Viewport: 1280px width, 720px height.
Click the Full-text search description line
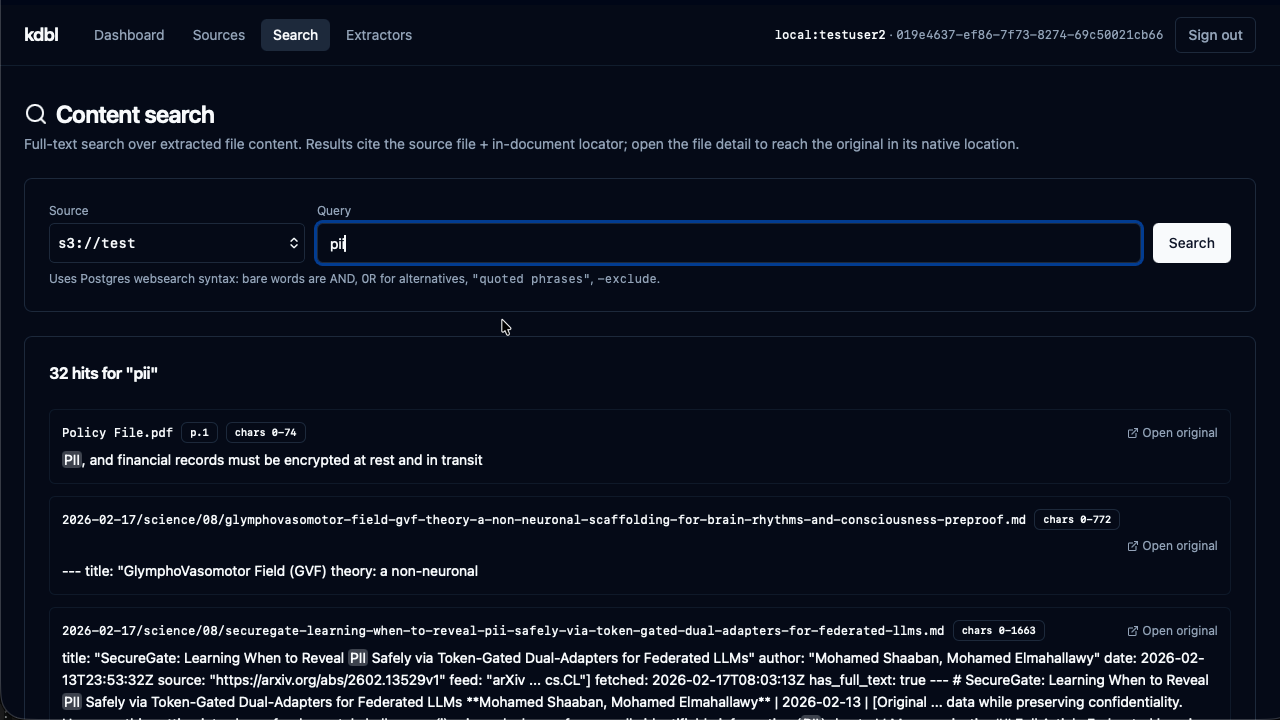pyautogui.click(x=521, y=144)
